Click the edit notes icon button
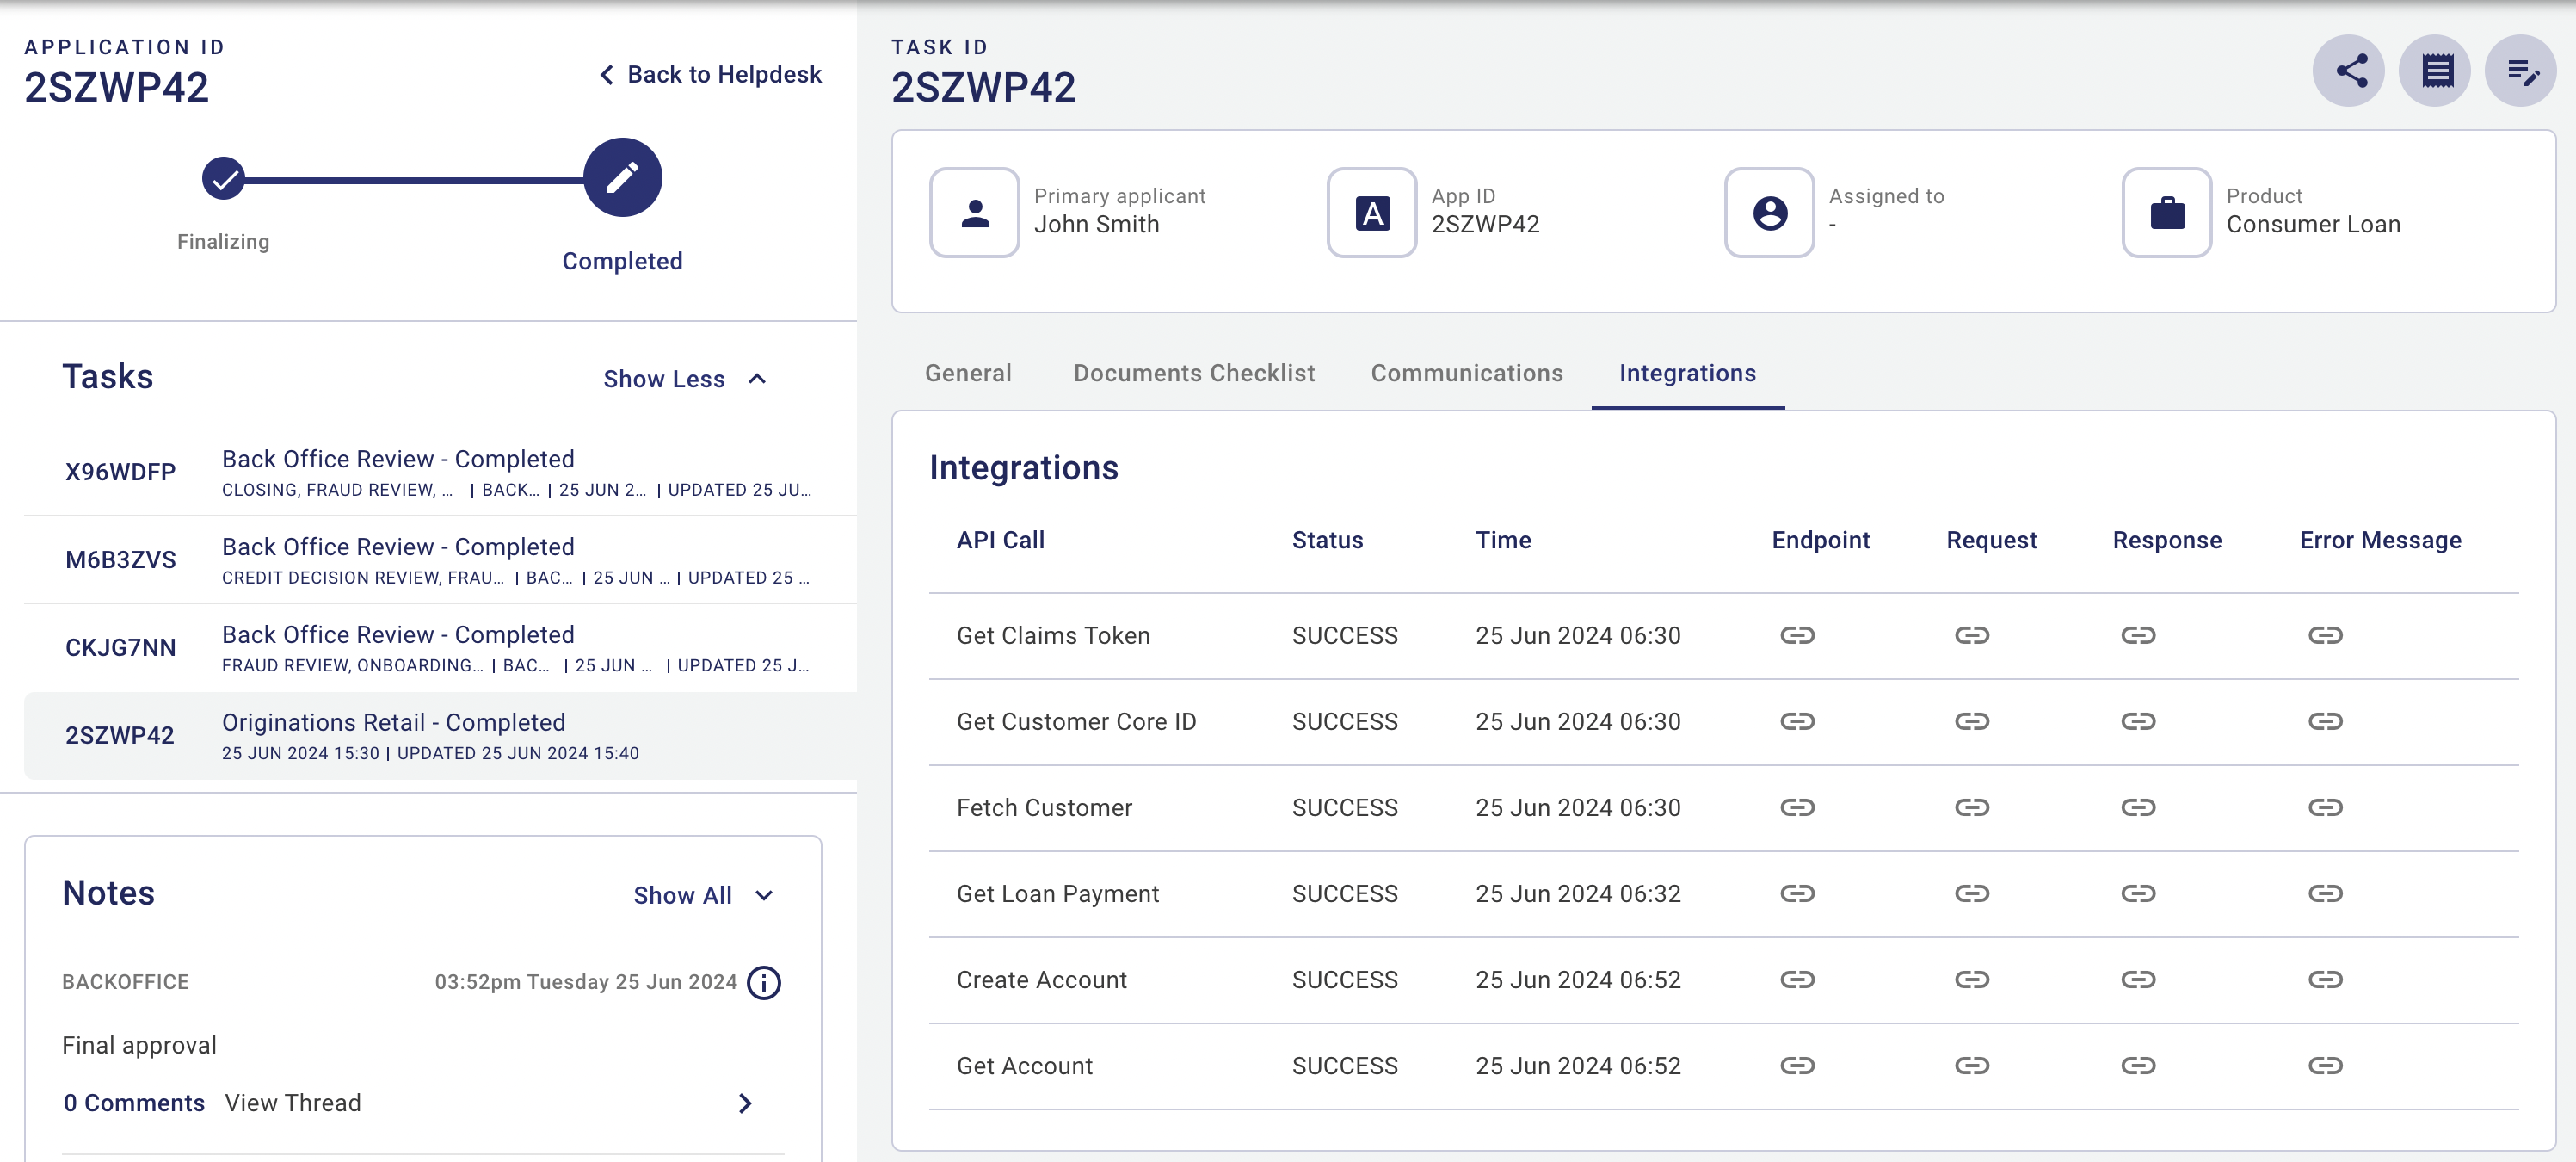The image size is (2576, 1162). (2521, 71)
